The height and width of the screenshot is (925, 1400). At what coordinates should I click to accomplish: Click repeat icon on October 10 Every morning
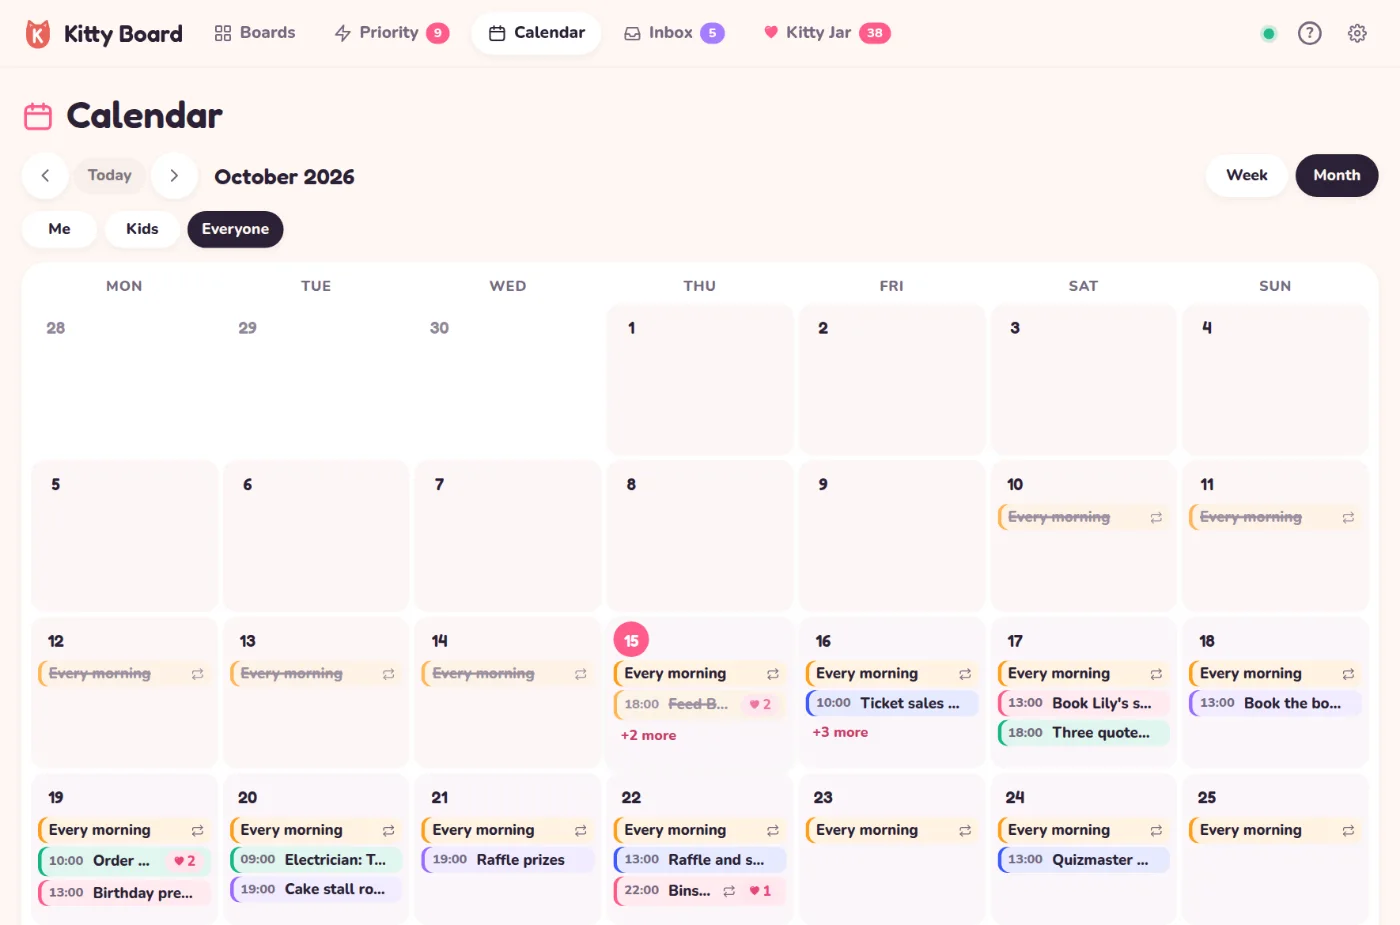click(1156, 518)
